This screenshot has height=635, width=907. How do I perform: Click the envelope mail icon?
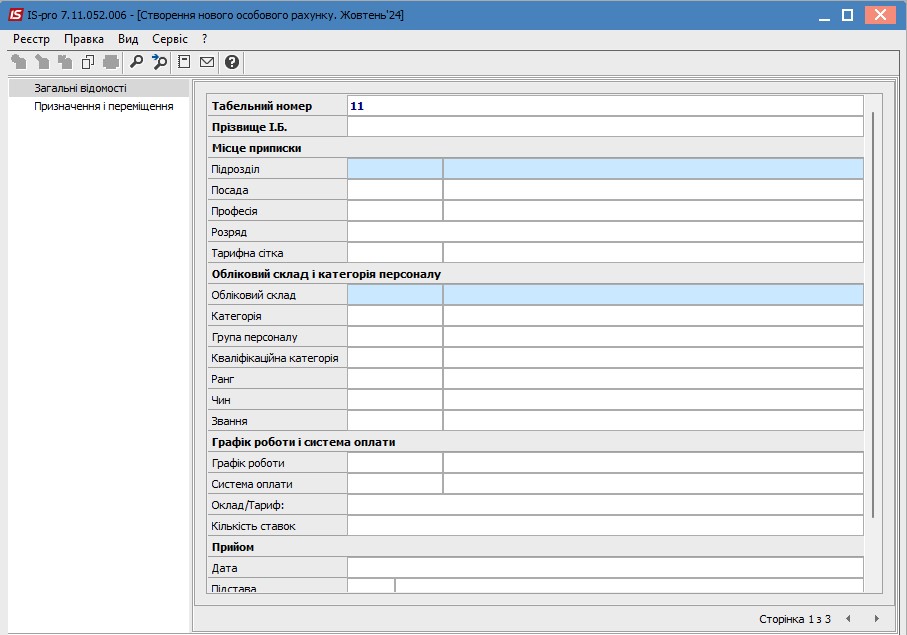(x=207, y=62)
